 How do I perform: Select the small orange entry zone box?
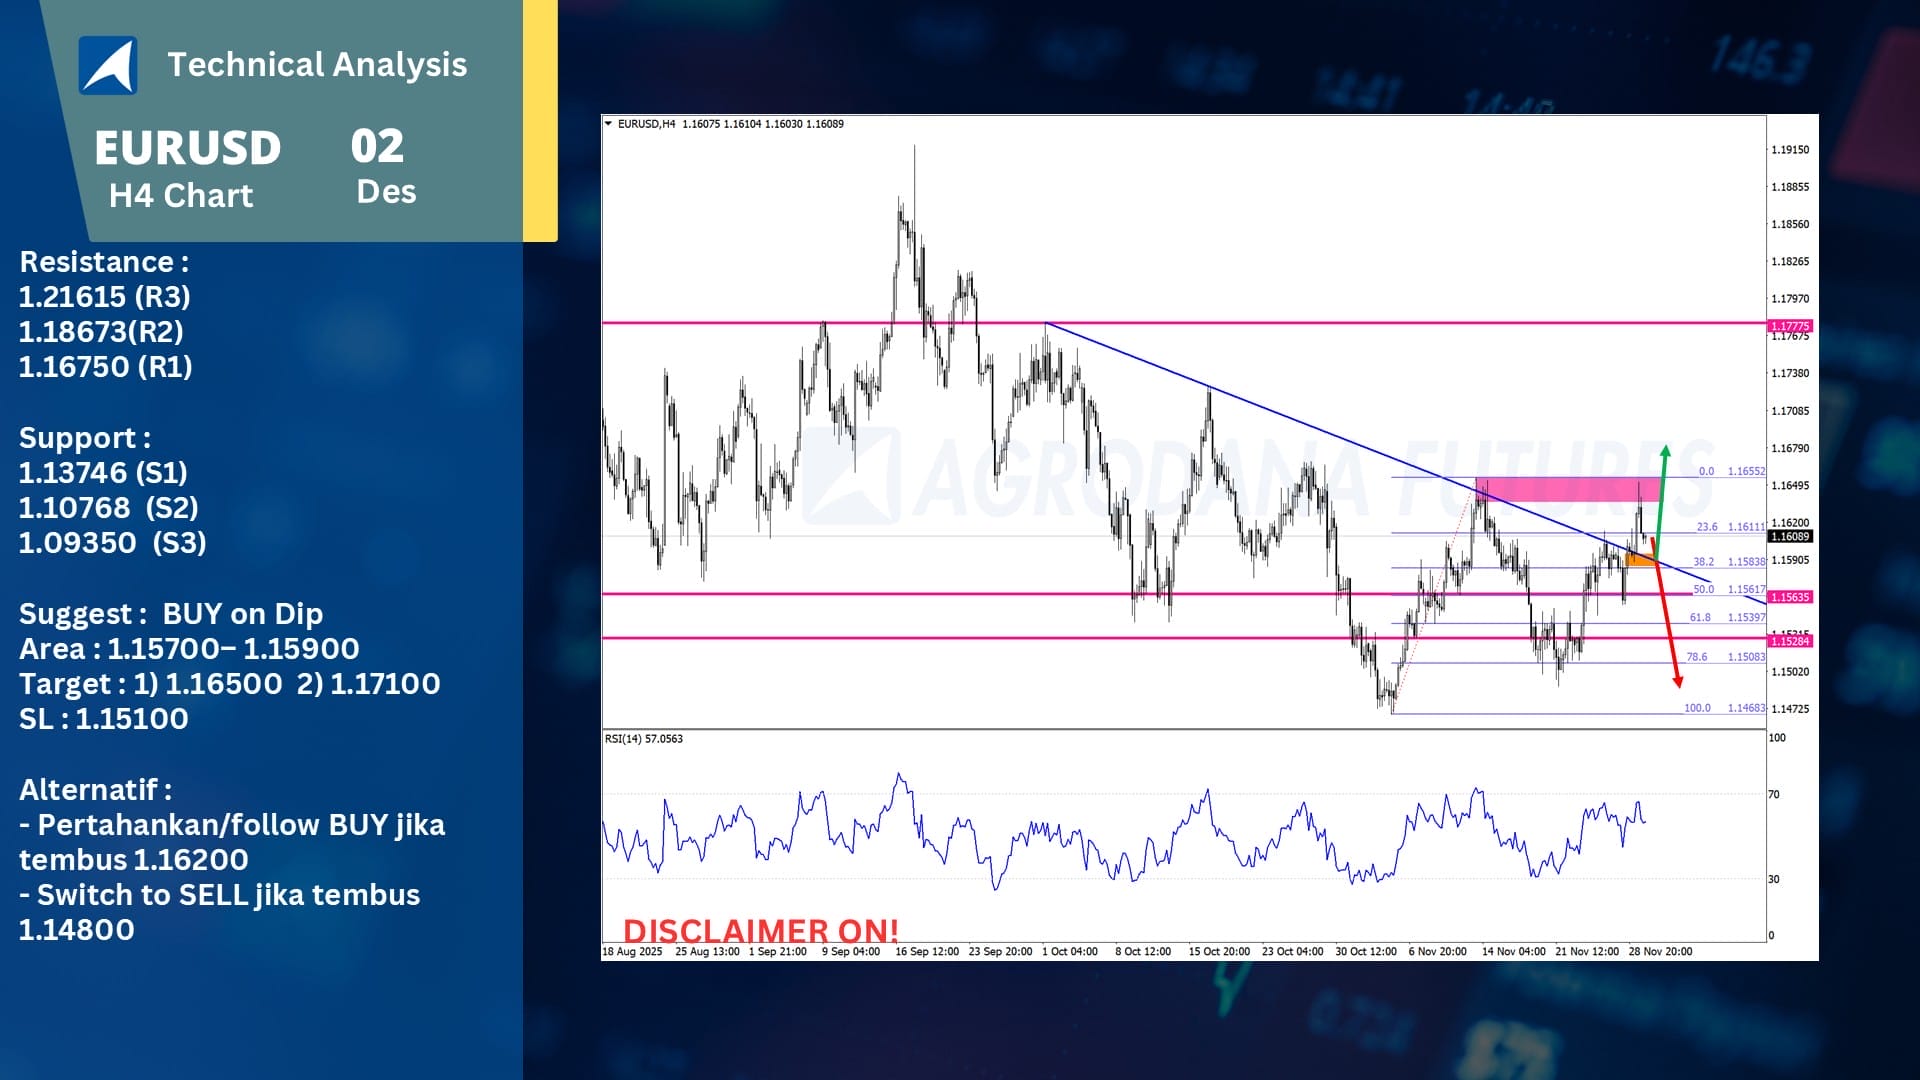coord(1640,559)
